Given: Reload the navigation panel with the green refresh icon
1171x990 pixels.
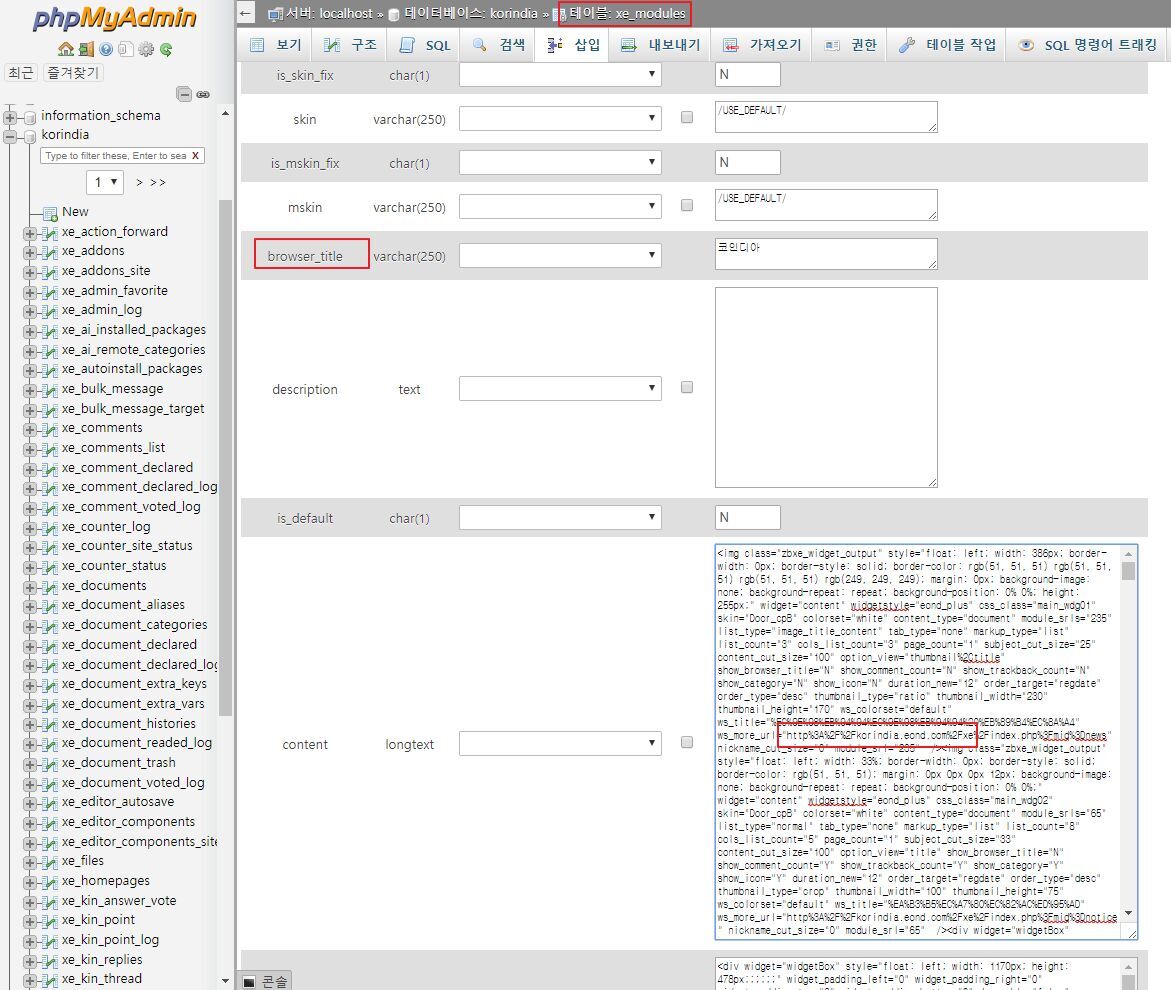Looking at the screenshot, I should (166, 49).
